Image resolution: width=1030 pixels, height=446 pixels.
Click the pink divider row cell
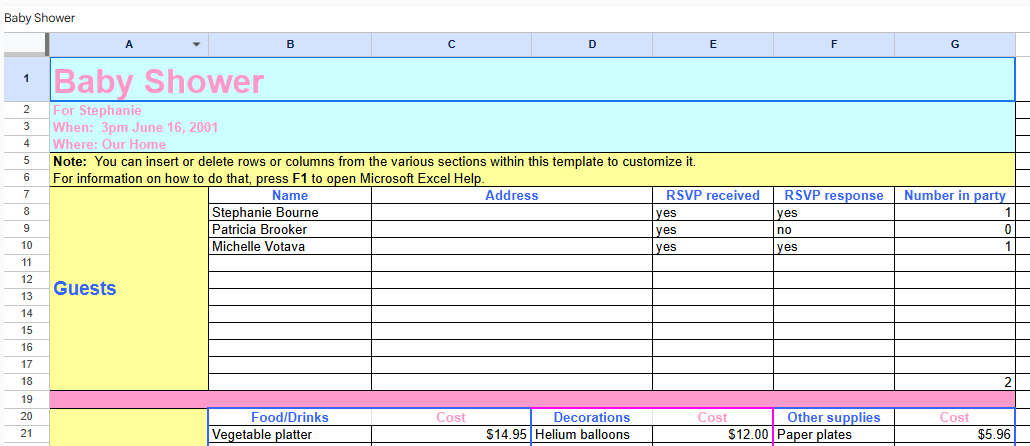point(532,399)
